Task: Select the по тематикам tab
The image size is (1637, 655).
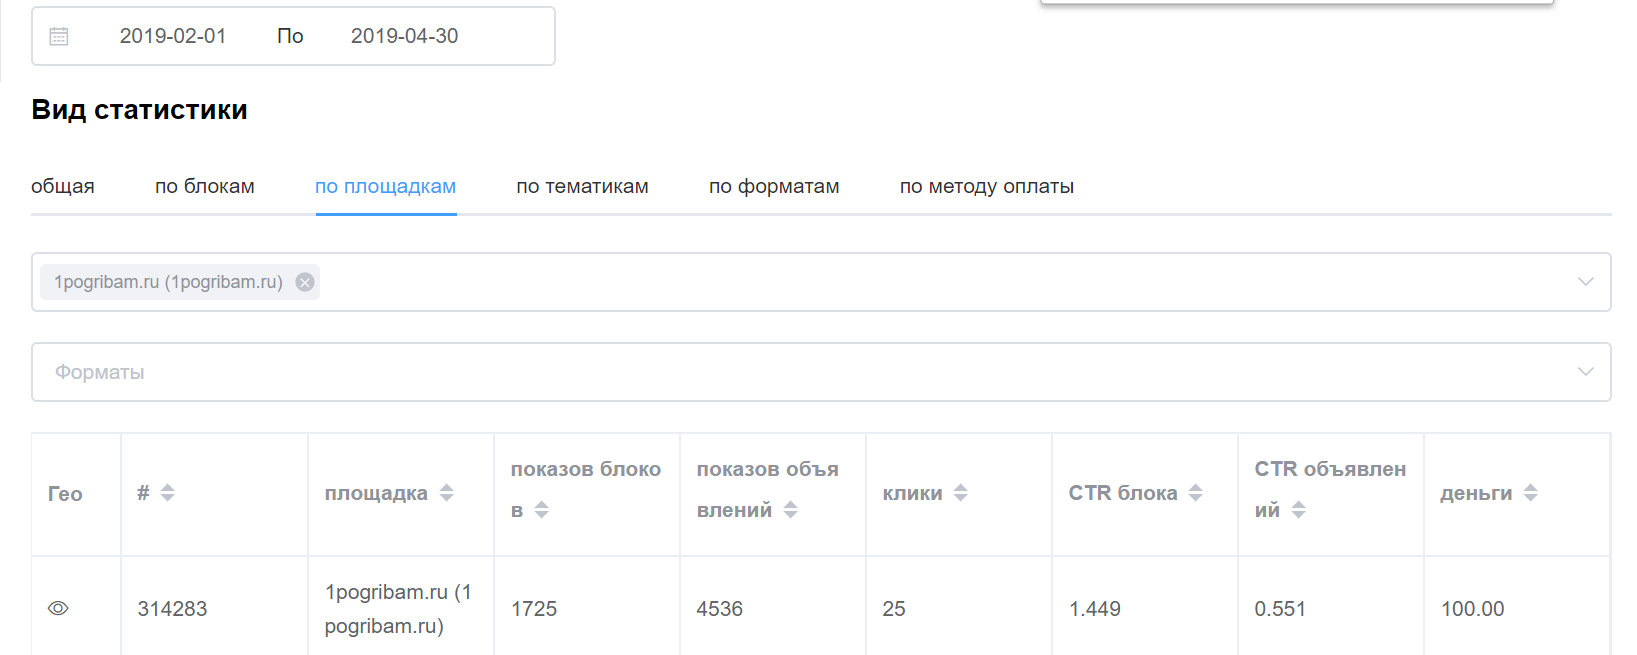Action: [x=582, y=187]
